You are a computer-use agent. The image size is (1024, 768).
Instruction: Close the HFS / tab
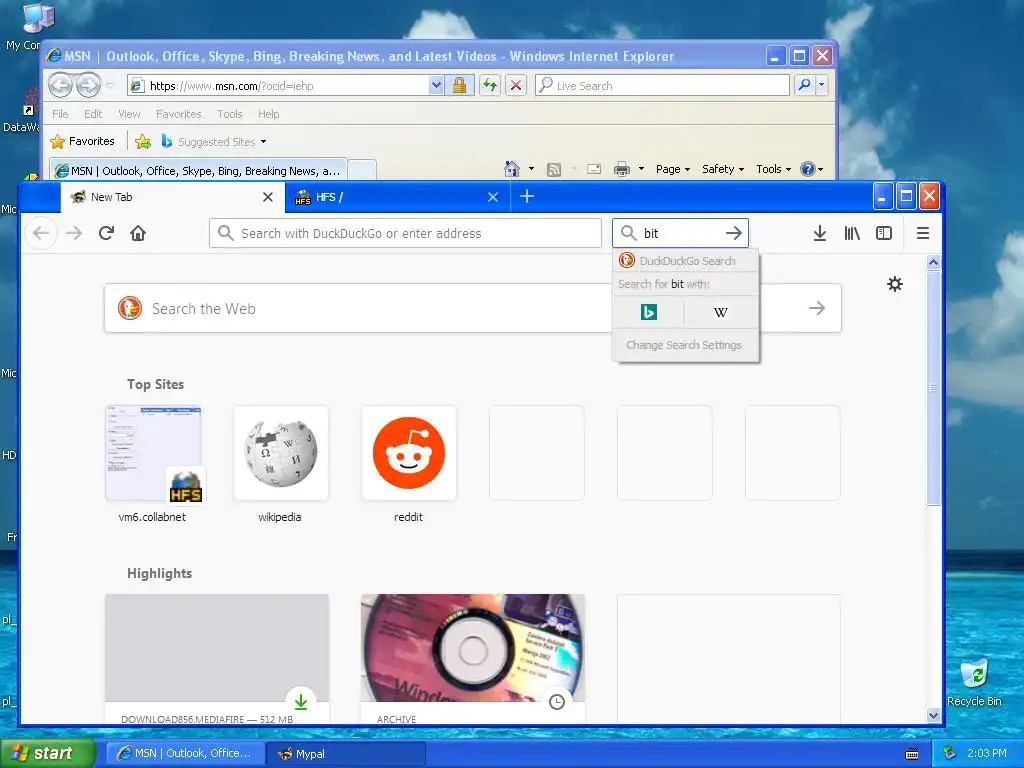493,197
